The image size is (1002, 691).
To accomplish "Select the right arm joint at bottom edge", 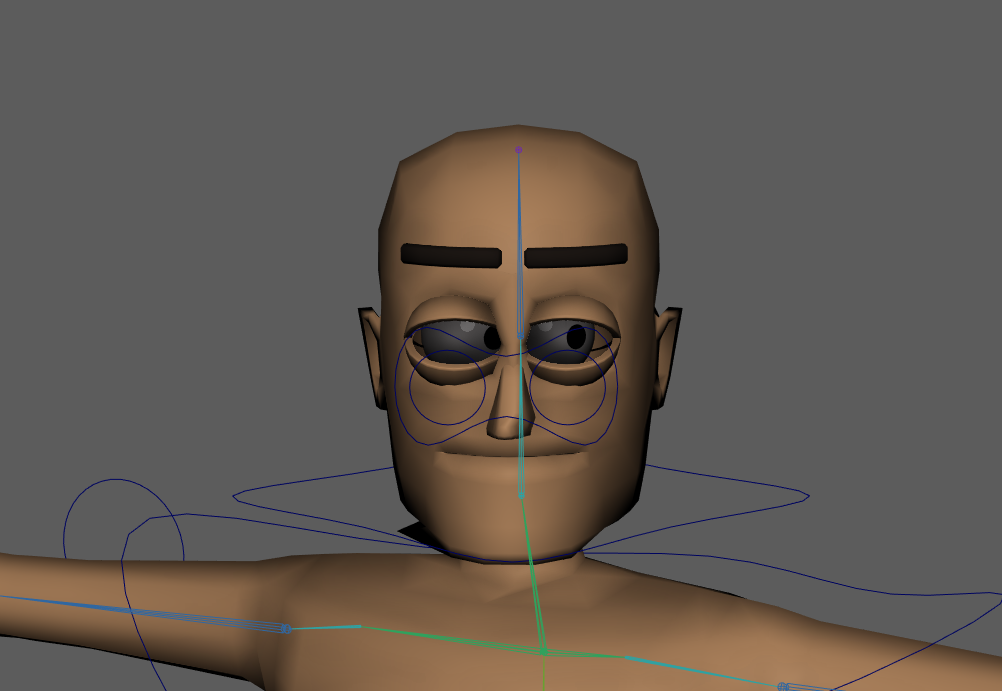I will 784,686.
